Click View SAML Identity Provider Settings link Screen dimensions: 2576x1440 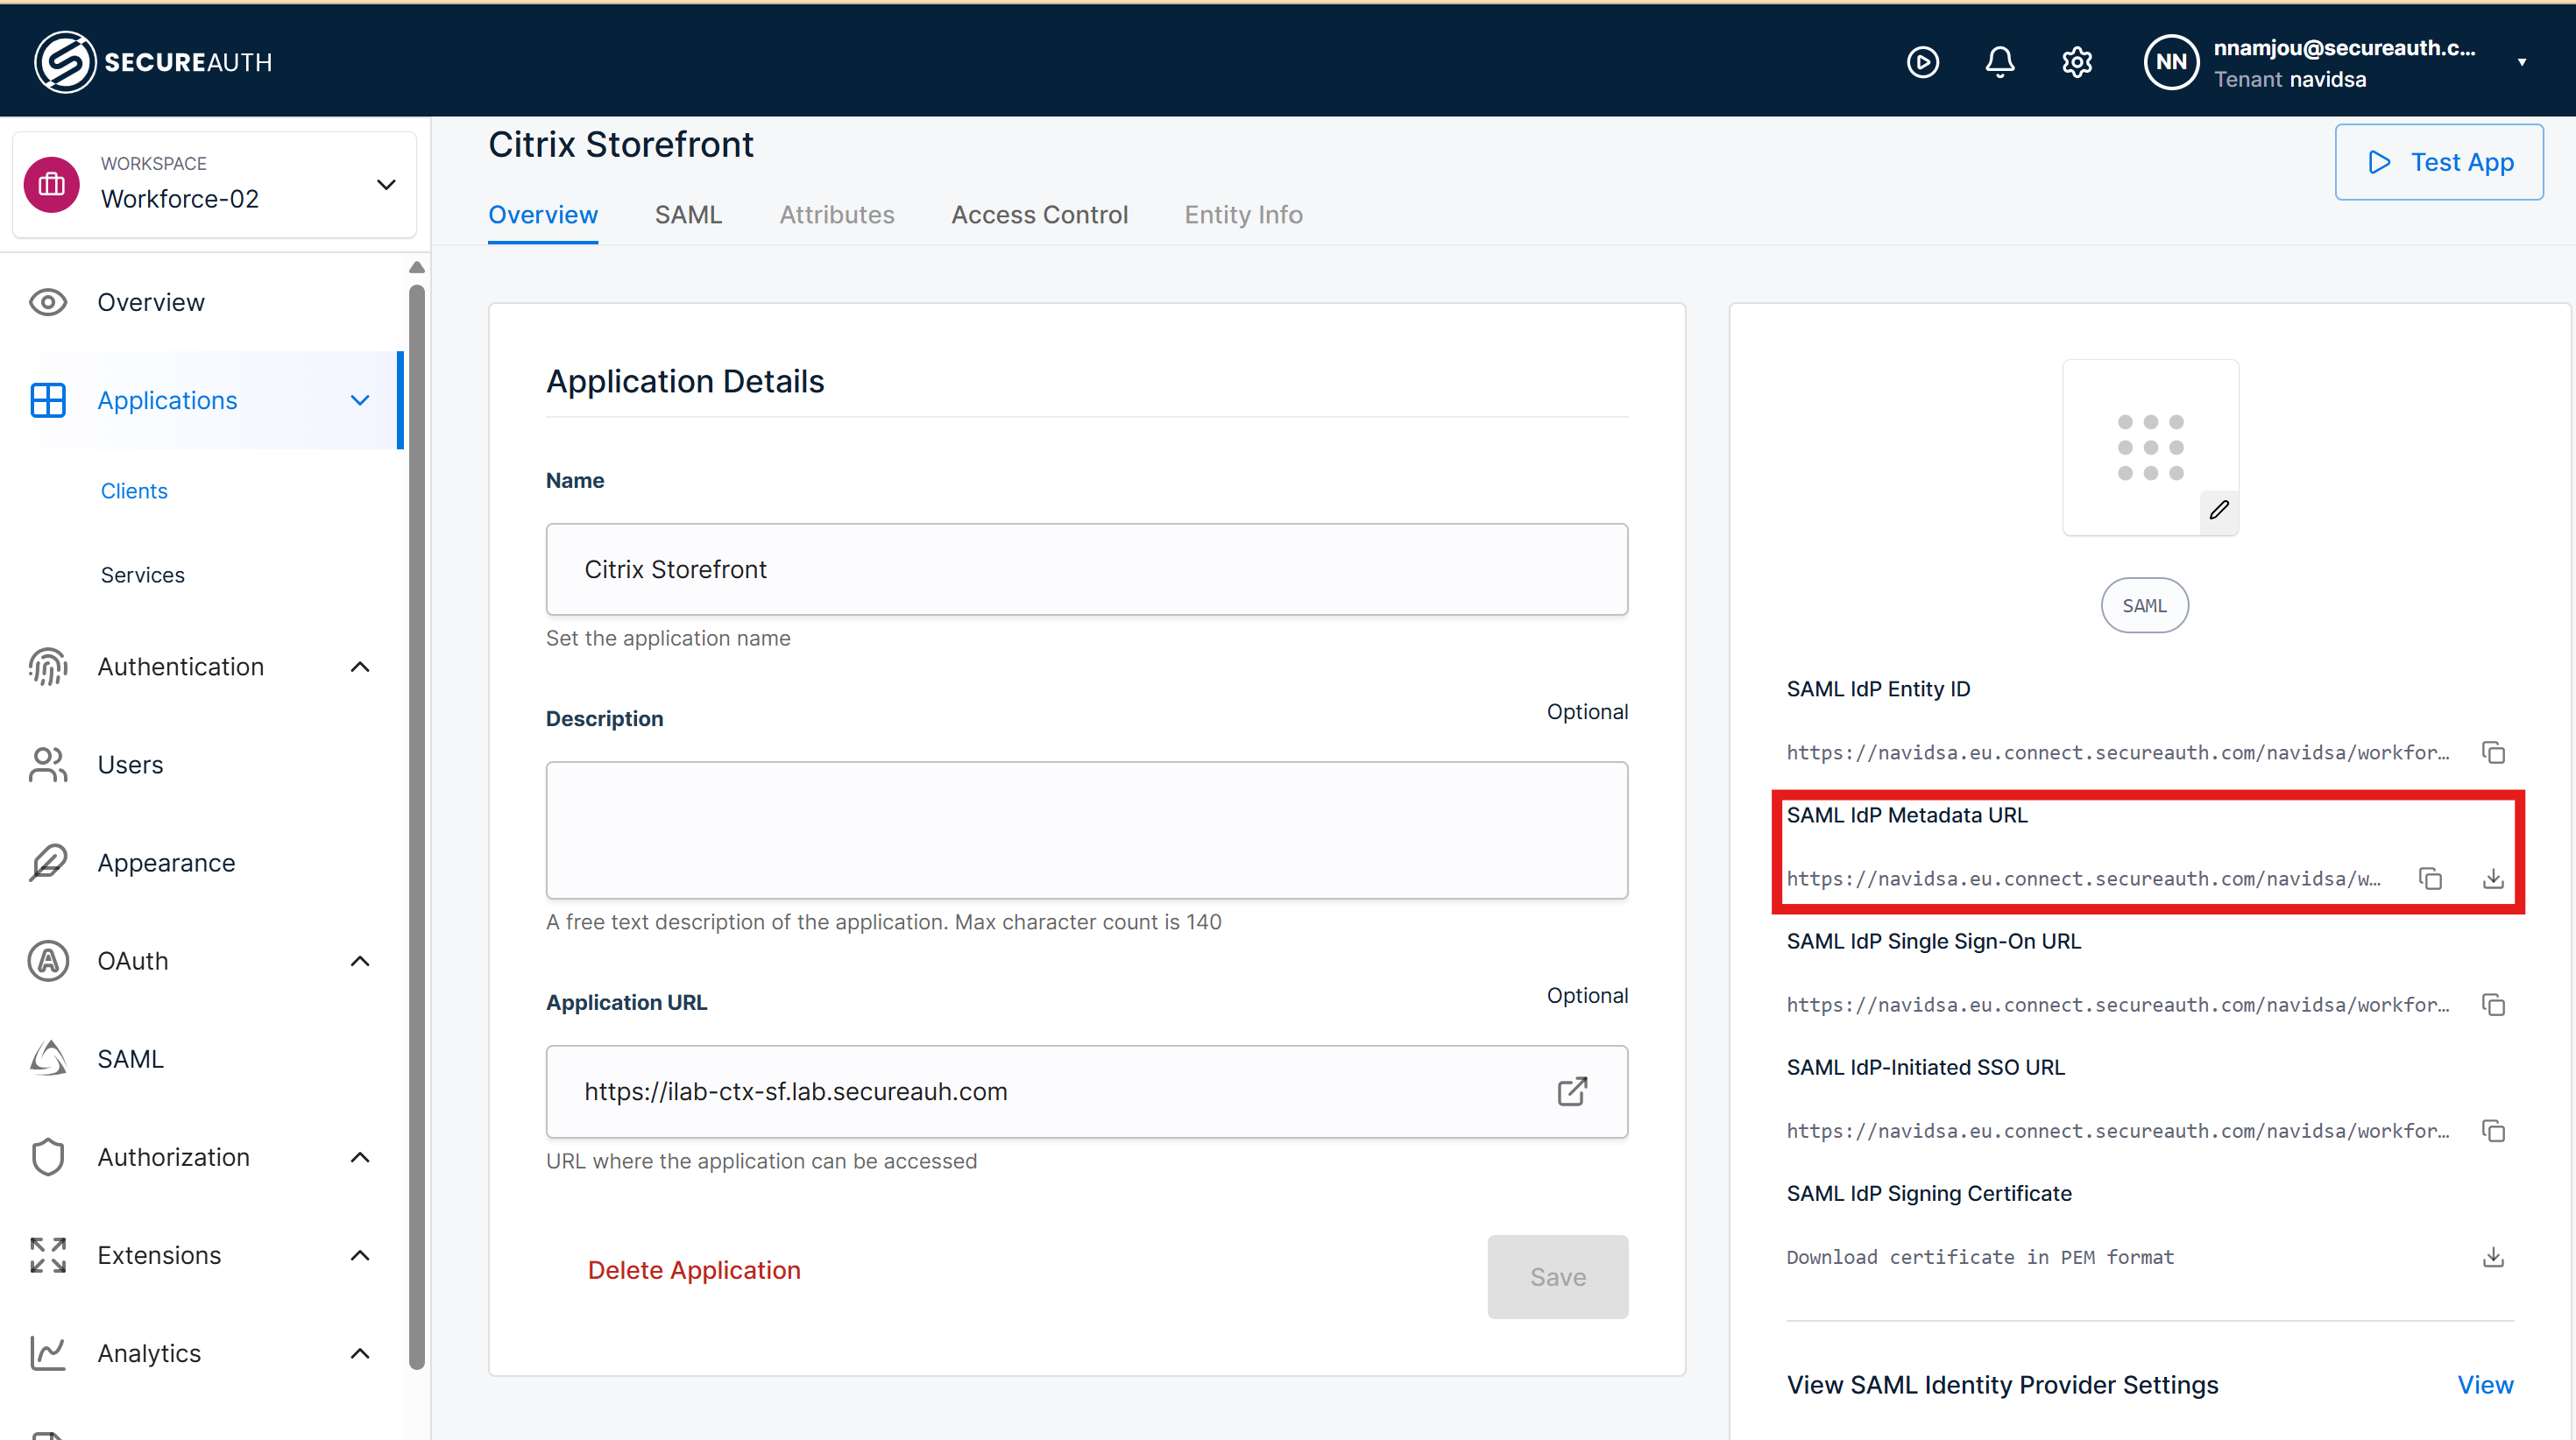(x=2485, y=1385)
